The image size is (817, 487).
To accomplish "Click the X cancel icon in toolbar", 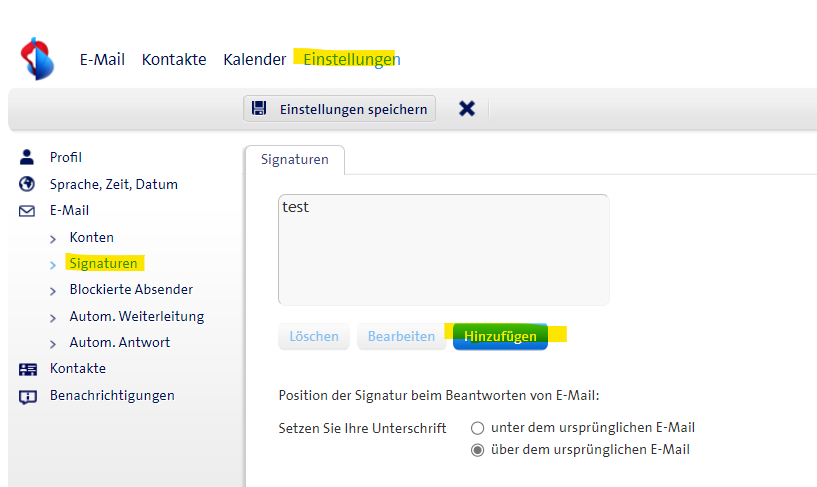I will point(467,108).
